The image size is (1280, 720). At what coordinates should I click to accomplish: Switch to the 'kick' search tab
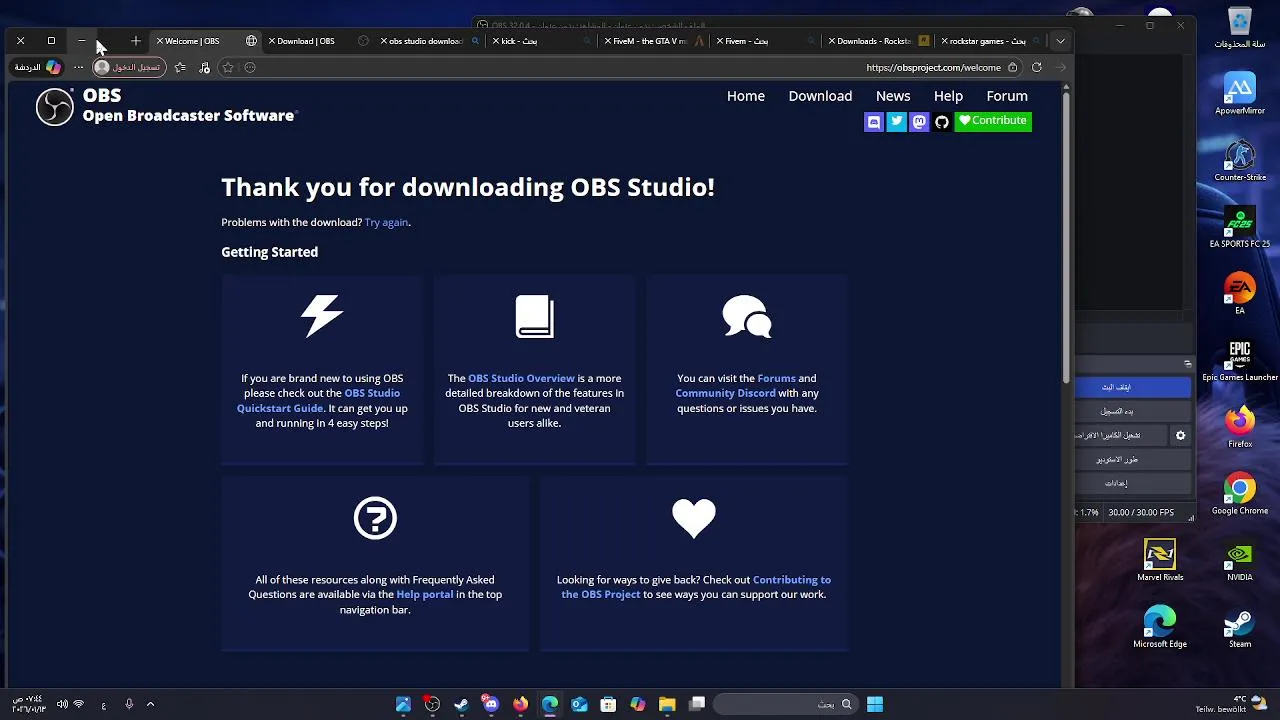[544, 41]
